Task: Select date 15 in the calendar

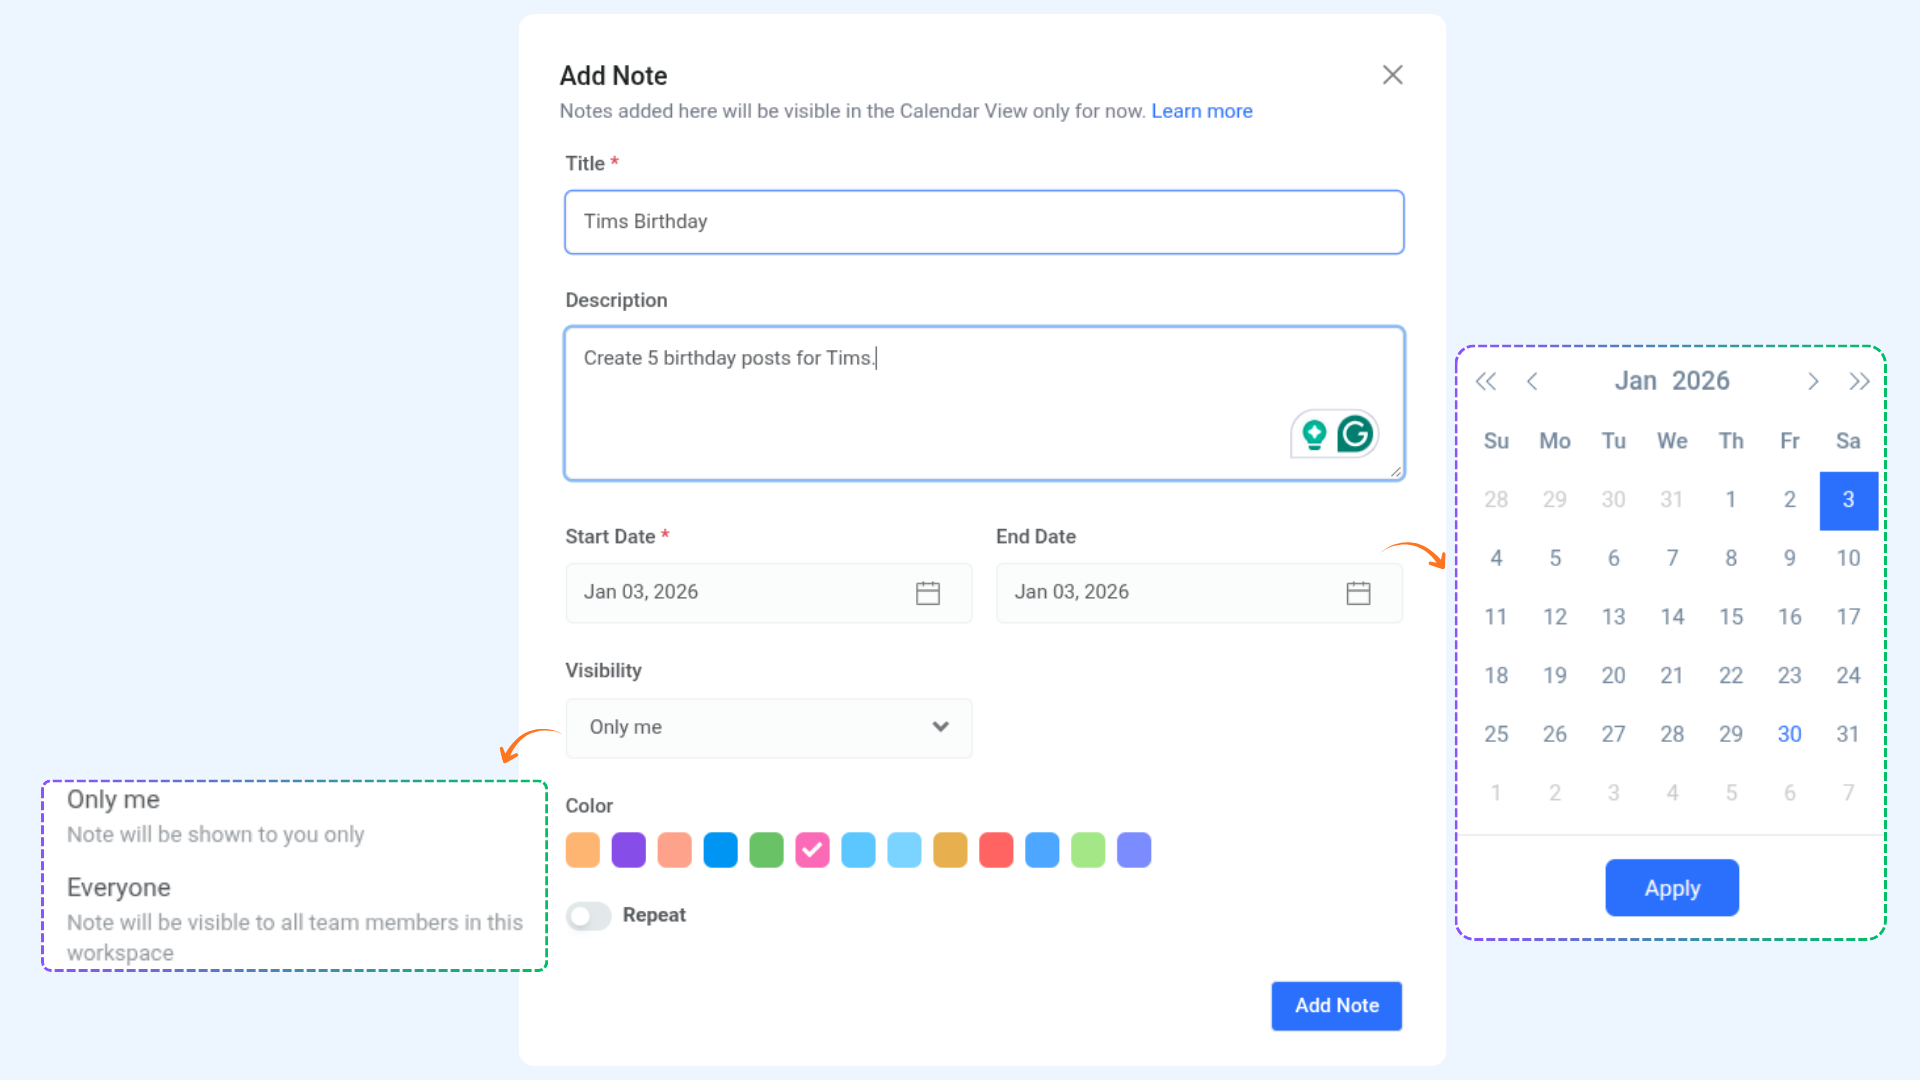Action: click(x=1730, y=617)
